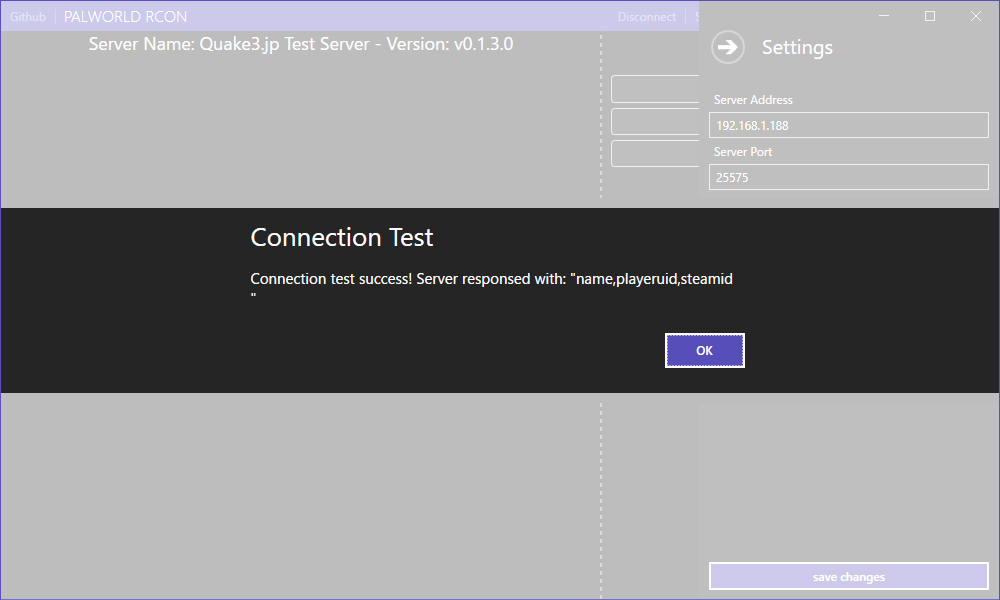This screenshot has height=600, width=1000.
Task: Click the Server Address input field
Action: pyautogui.click(x=849, y=125)
